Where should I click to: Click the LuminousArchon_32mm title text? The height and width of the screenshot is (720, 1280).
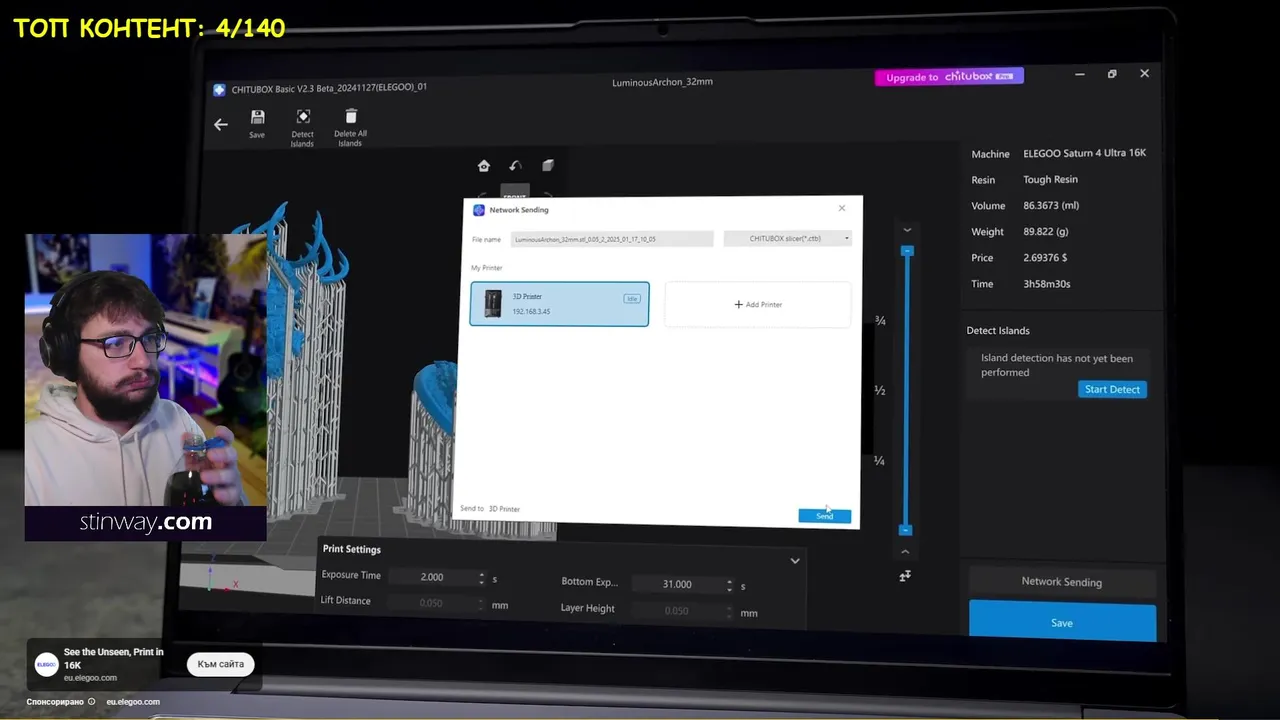pyautogui.click(x=662, y=82)
